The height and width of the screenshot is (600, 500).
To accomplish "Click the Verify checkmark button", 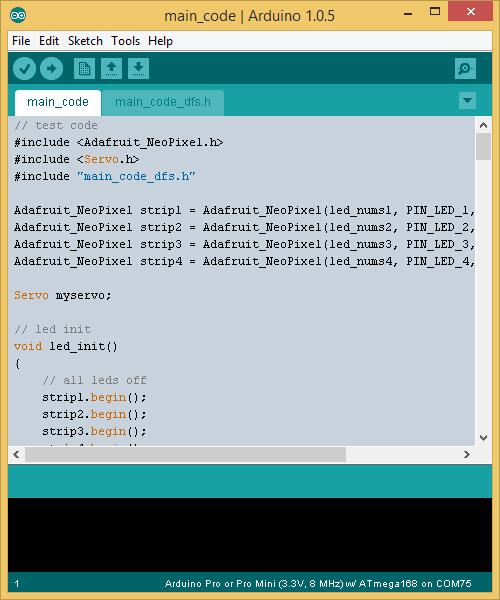I will [x=24, y=69].
